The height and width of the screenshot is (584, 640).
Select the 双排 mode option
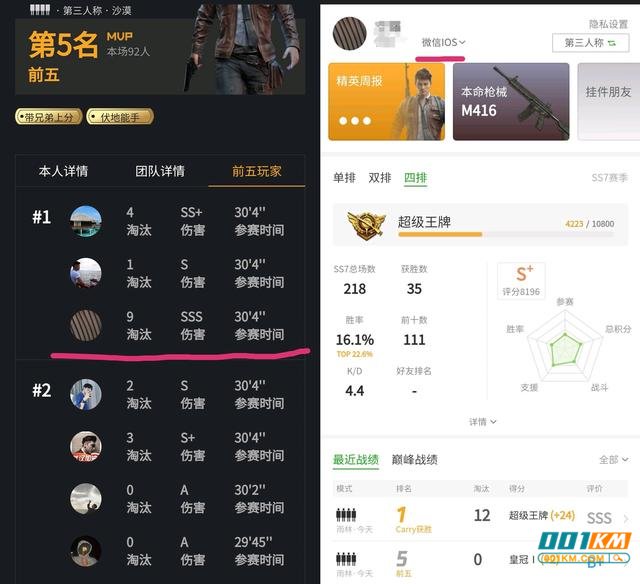(380, 178)
